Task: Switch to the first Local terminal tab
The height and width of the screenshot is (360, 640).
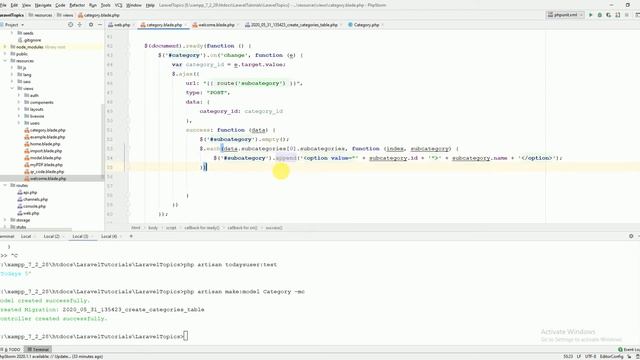Action: [x=26, y=236]
